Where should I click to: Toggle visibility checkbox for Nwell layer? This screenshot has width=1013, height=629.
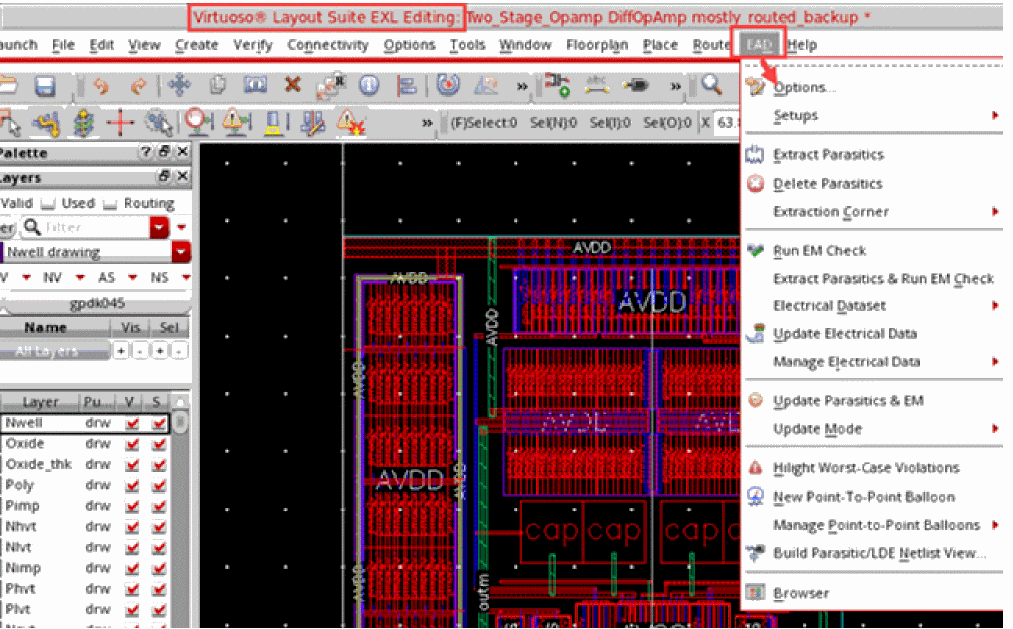point(132,423)
